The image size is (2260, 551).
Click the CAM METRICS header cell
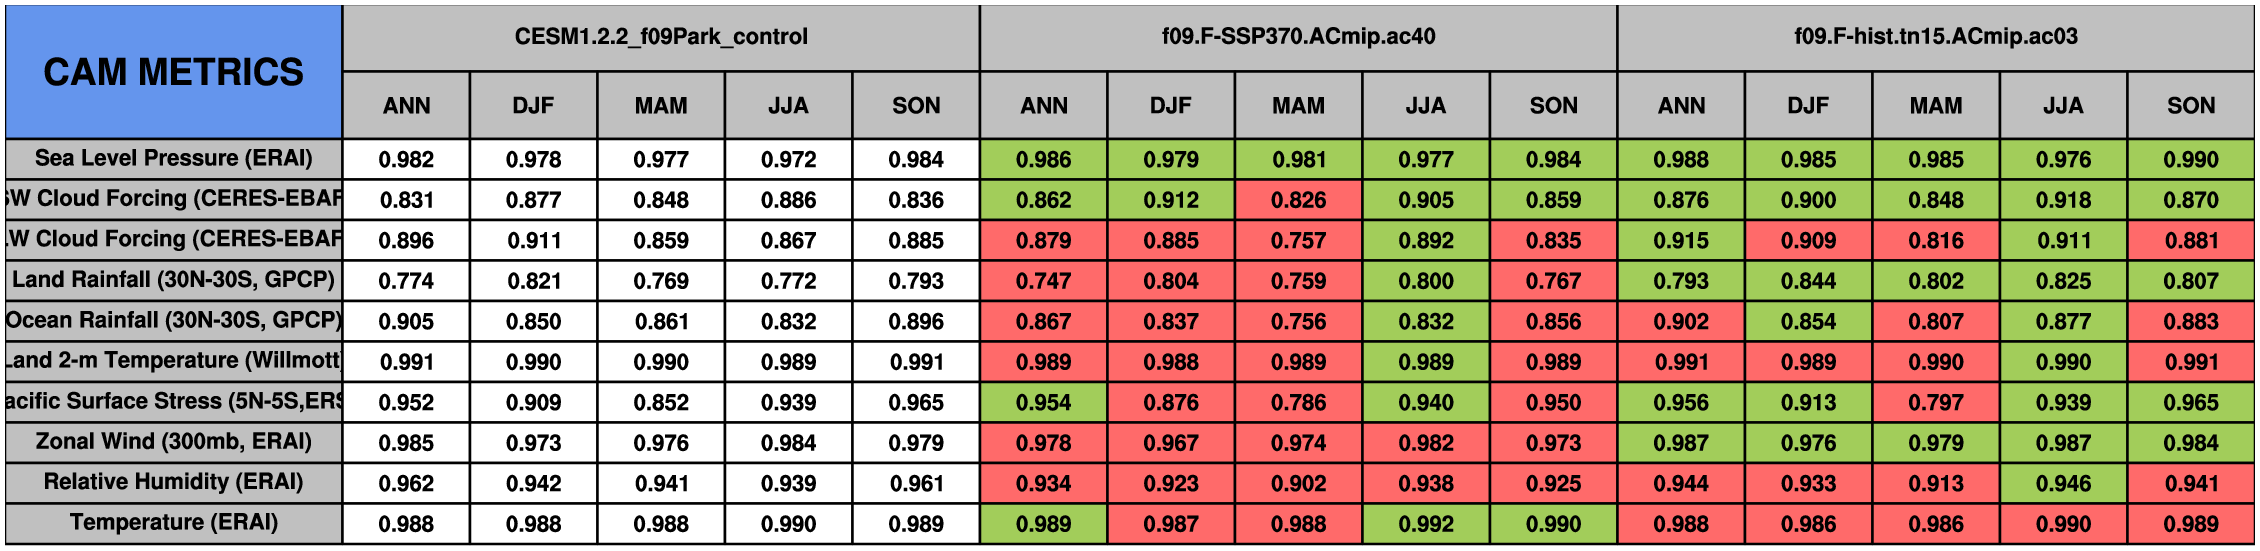coord(173,72)
